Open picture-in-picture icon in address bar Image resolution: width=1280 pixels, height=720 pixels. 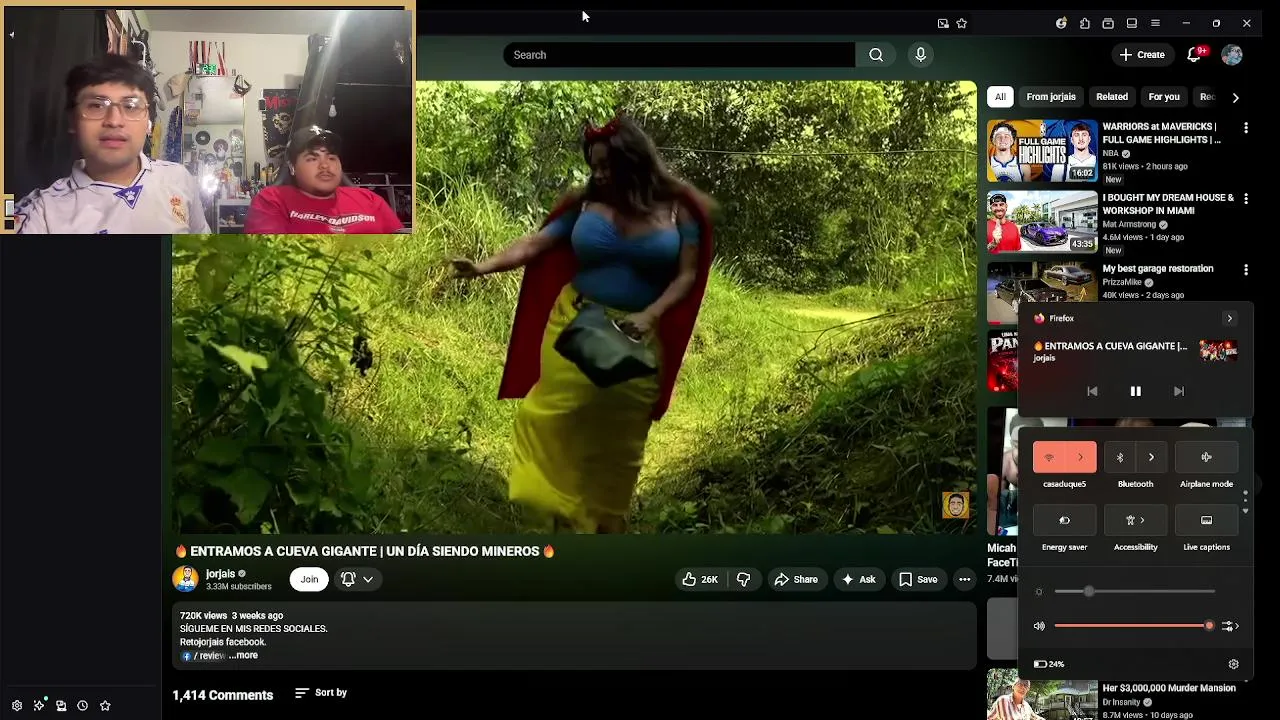(943, 23)
